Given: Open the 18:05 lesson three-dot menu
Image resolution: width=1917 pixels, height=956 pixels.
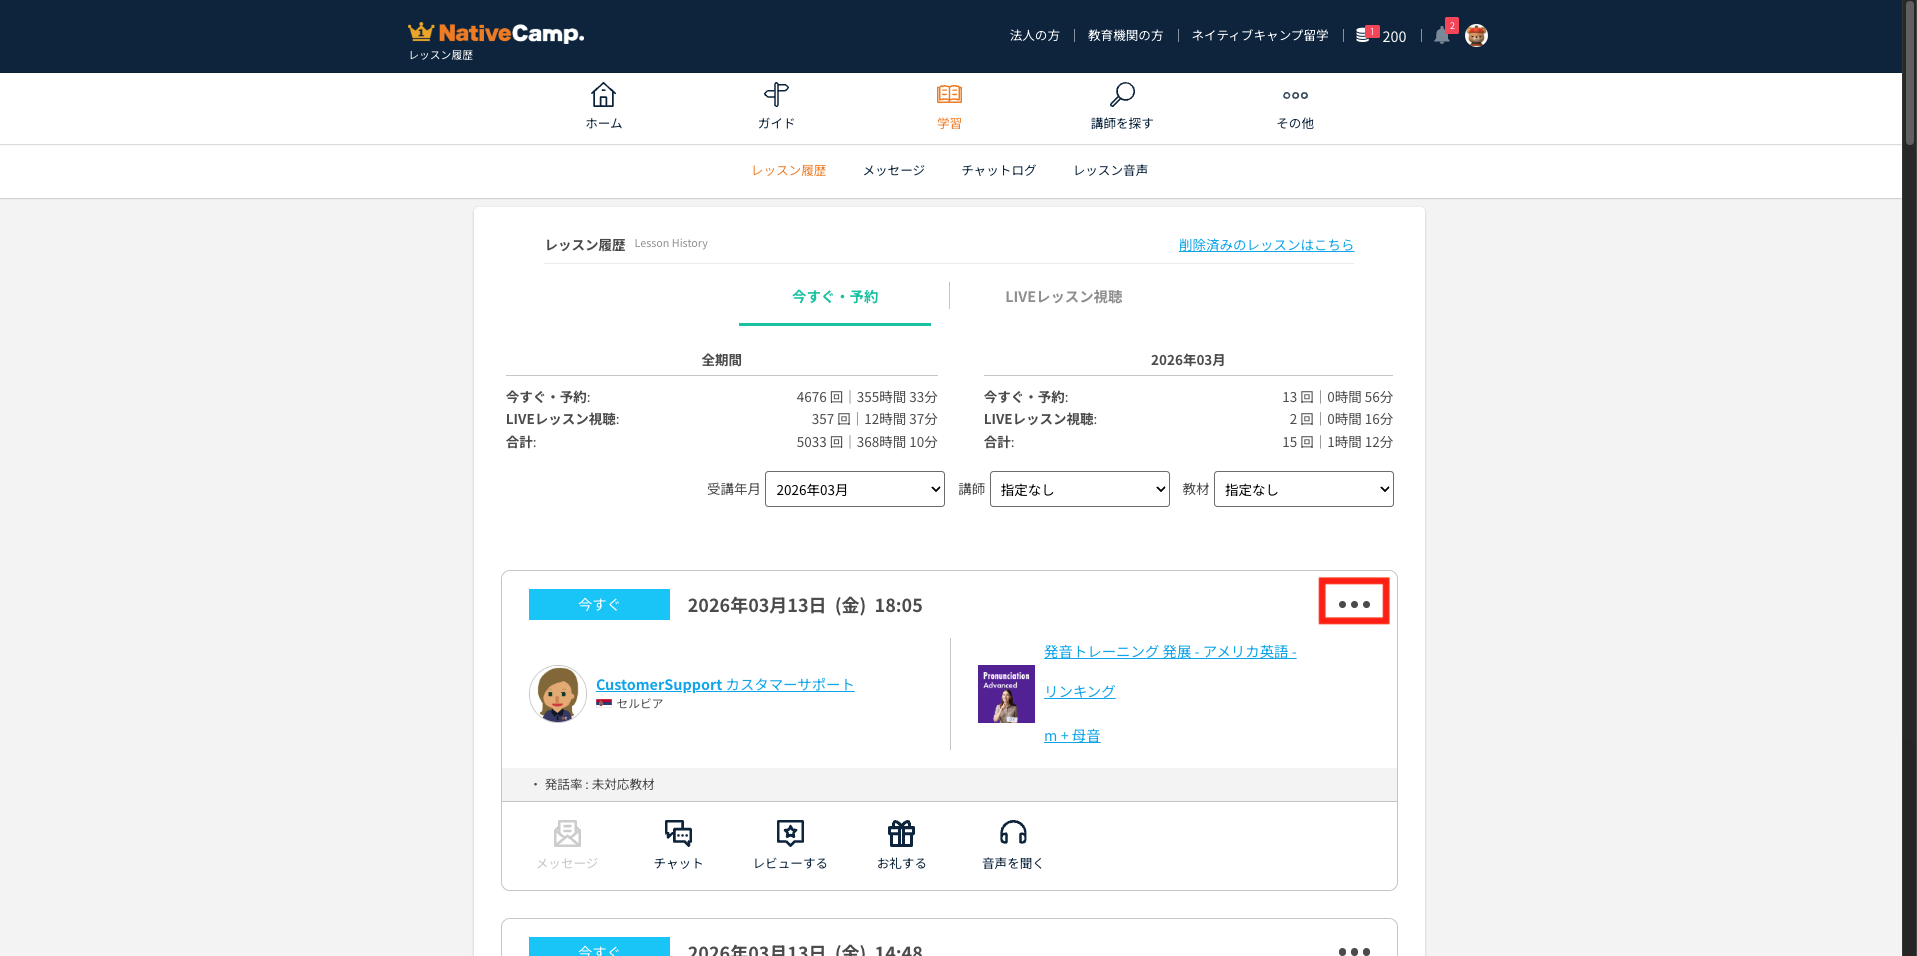Looking at the screenshot, I should [1353, 604].
